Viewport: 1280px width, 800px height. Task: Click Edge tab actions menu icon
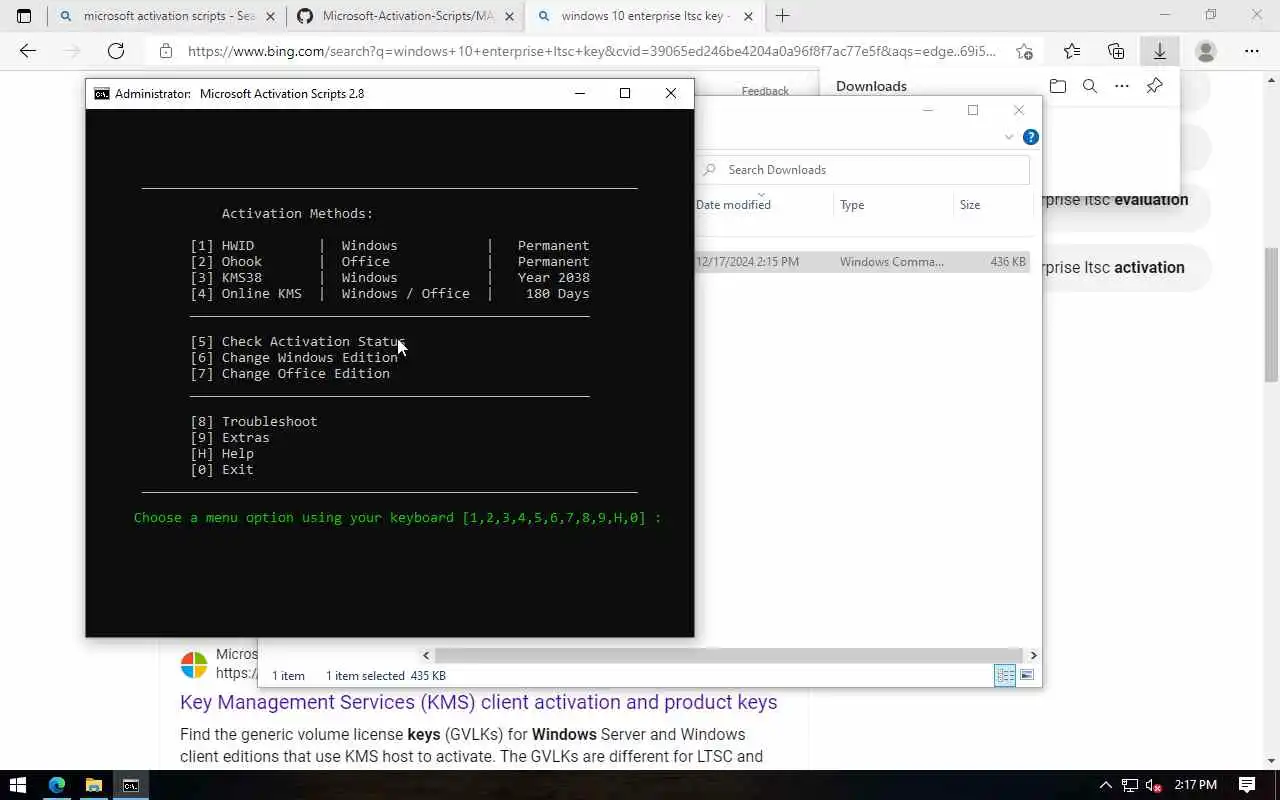(x=24, y=16)
